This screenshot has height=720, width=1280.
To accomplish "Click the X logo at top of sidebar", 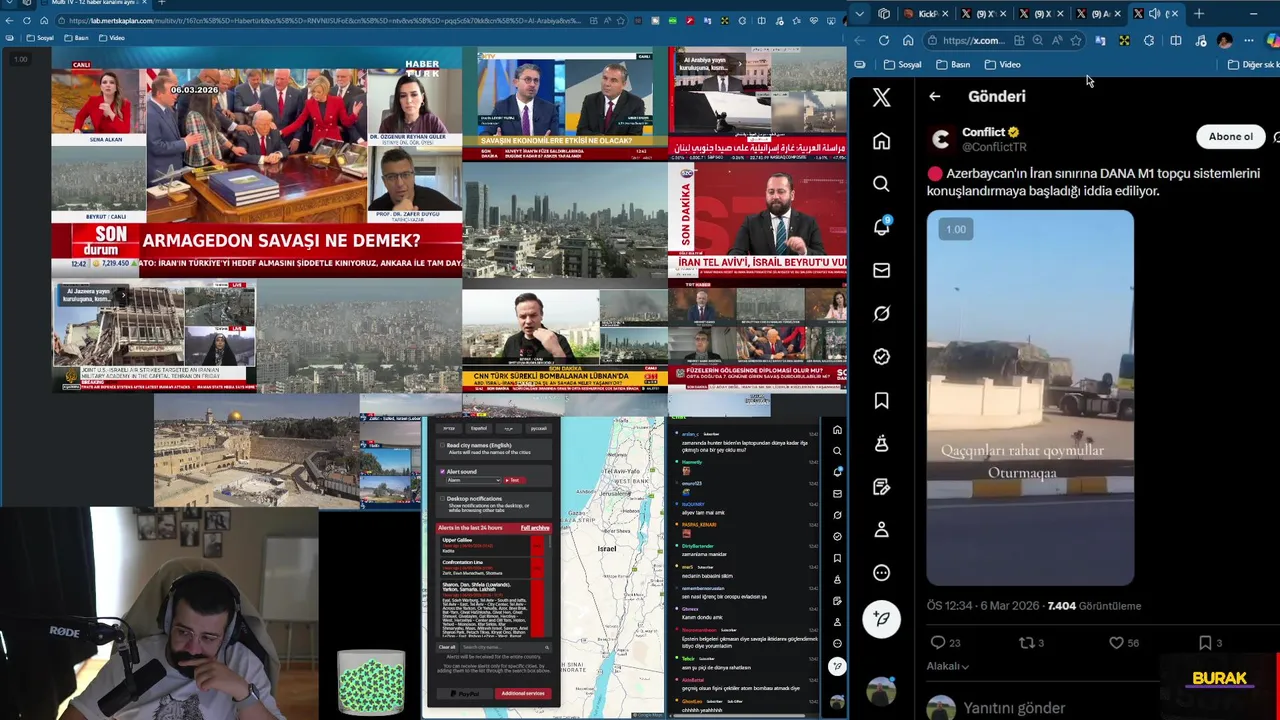I will click(x=881, y=96).
